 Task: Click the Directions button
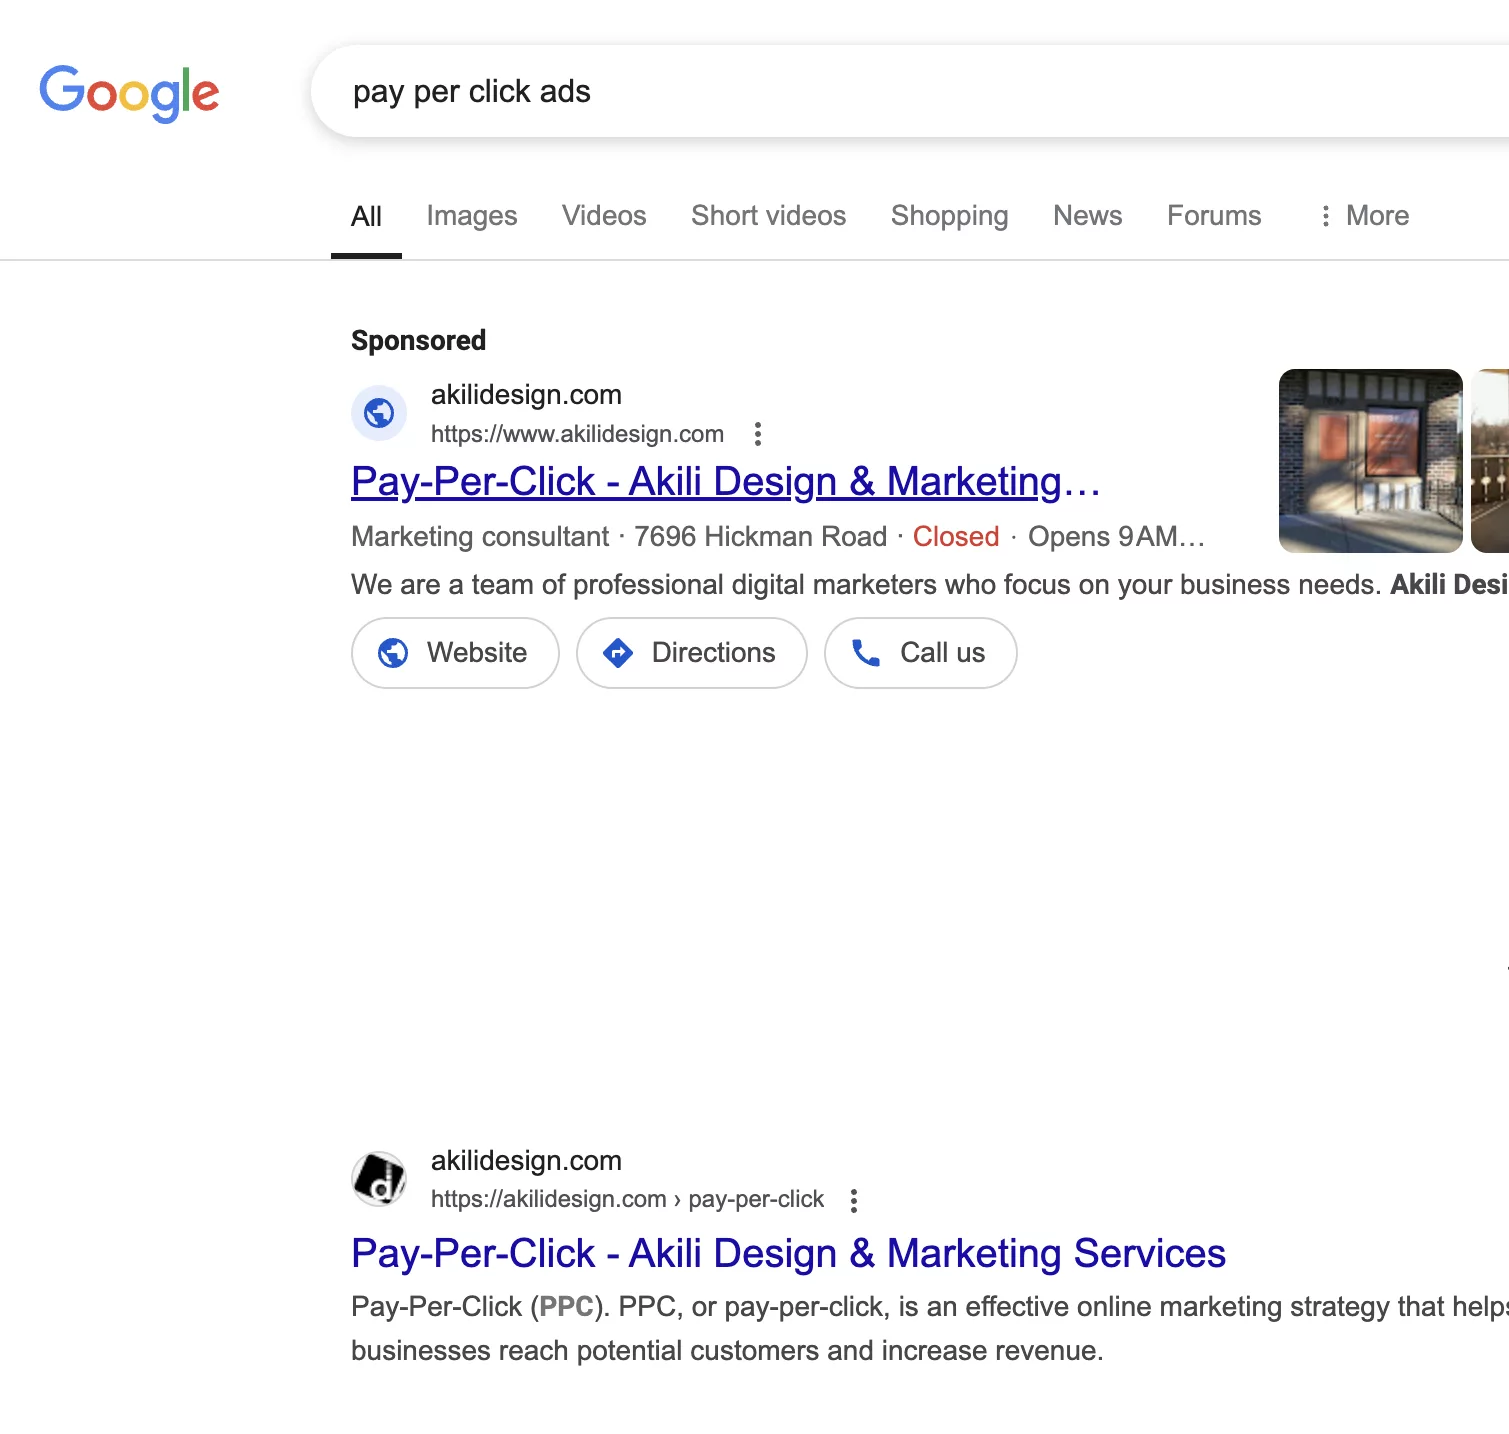[692, 653]
